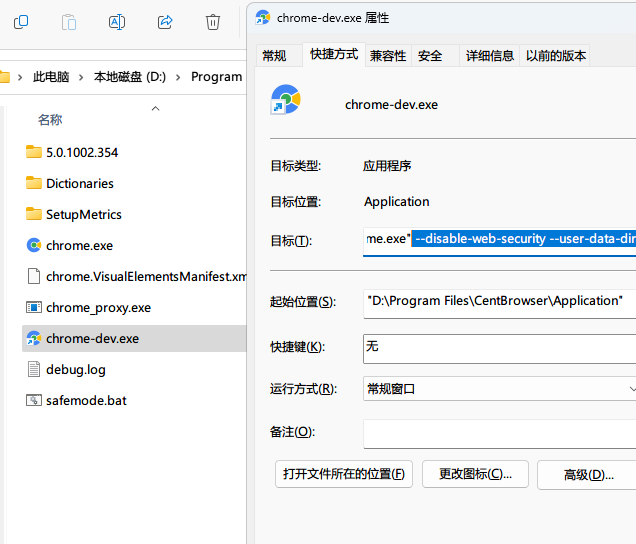Click the Program breadcrumb segment
Image resolution: width=636 pixels, height=544 pixels.
coord(217,77)
